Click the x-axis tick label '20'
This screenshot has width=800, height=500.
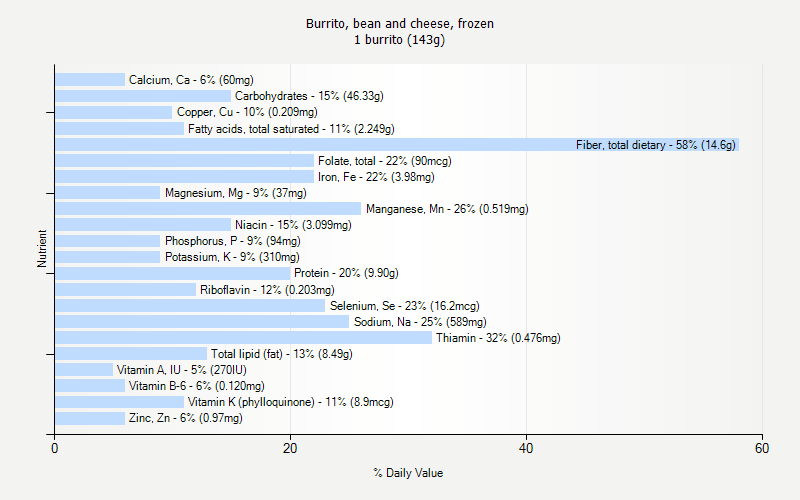pos(290,448)
